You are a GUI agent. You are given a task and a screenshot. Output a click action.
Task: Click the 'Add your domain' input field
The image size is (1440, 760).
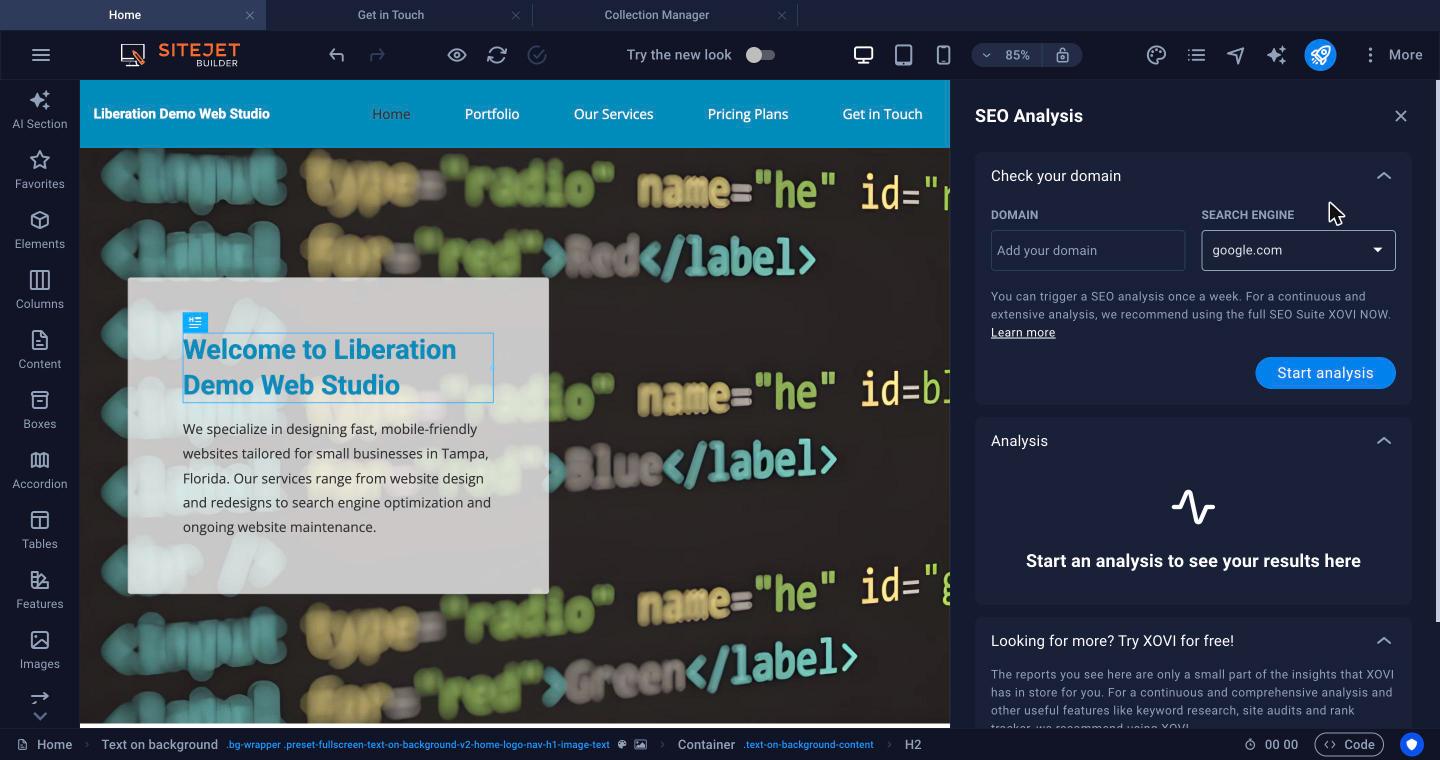pyautogui.click(x=1088, y=250)
